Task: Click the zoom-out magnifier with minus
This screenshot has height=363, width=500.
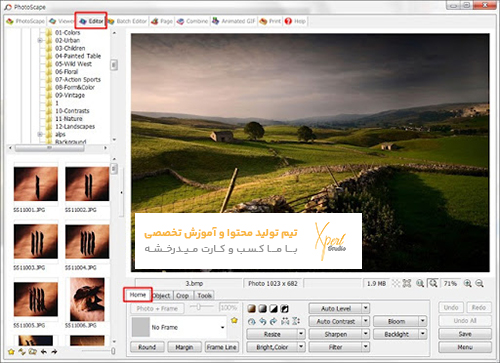Action: 479,283
